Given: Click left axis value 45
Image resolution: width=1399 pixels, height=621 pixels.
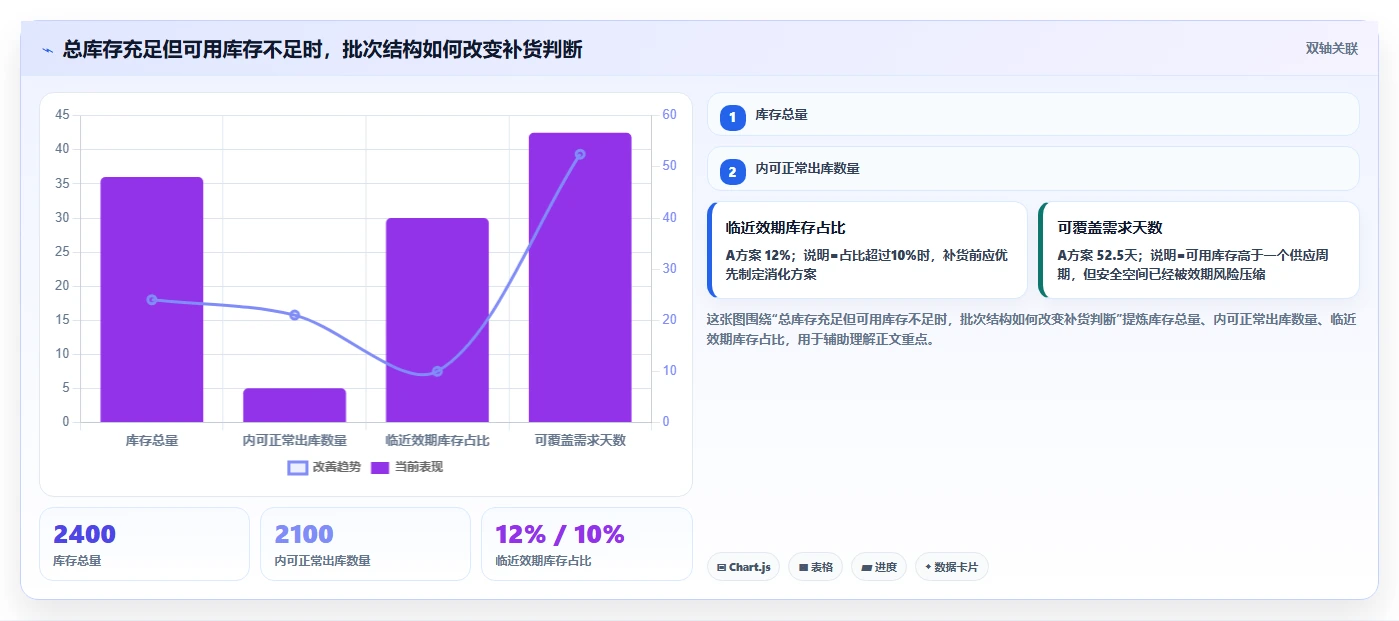Looking at the screenshot, I should [62, 115].
